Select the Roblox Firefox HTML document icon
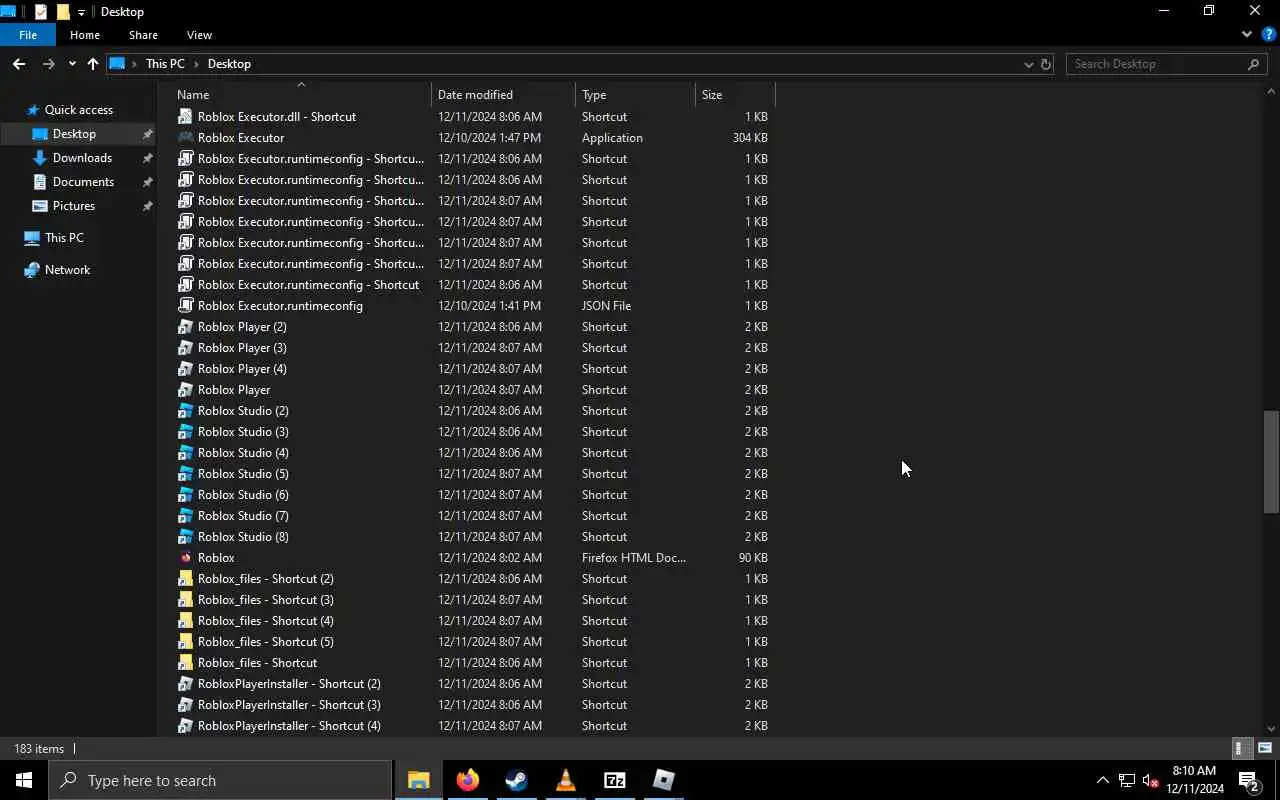The image size is (1280, 800). [x=185, y=558]
